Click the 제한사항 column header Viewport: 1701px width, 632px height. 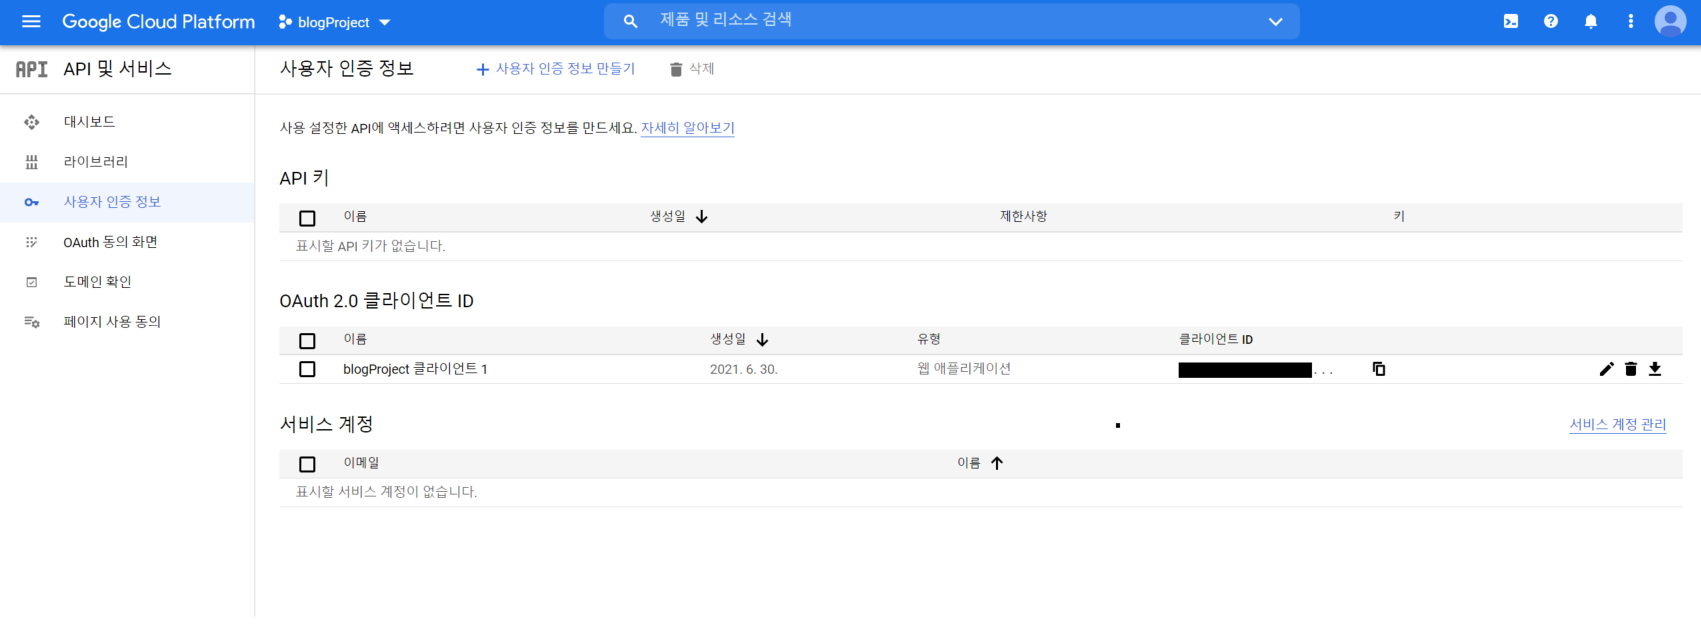[x=1023, y=217]
